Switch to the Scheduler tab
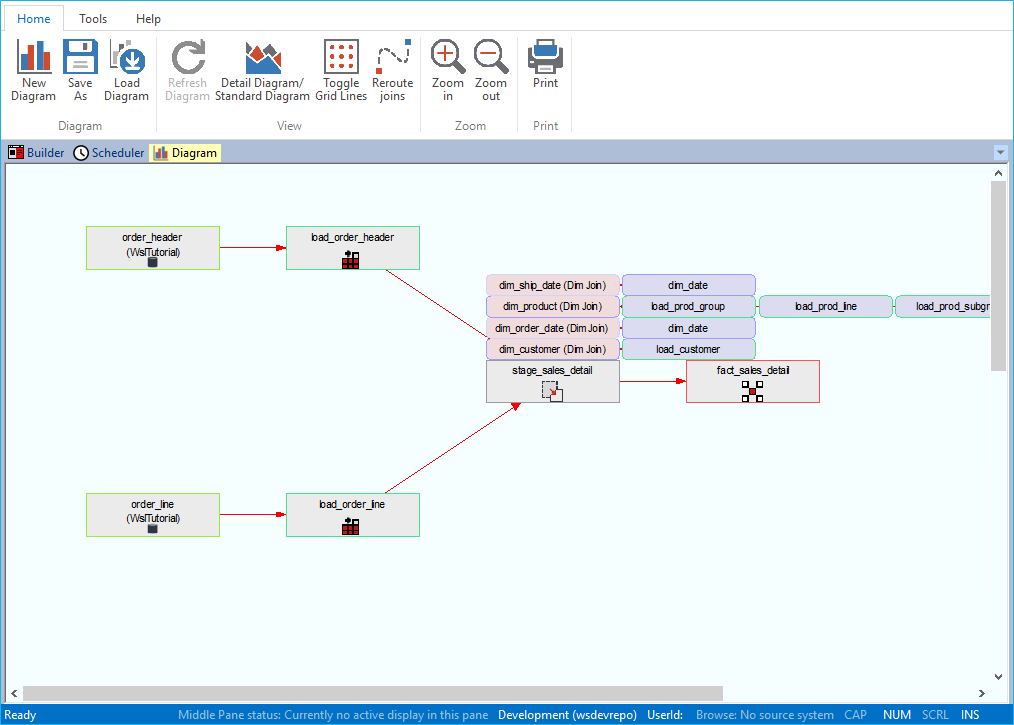Viewport: 1014px width, 725px height. pos(109,153)
